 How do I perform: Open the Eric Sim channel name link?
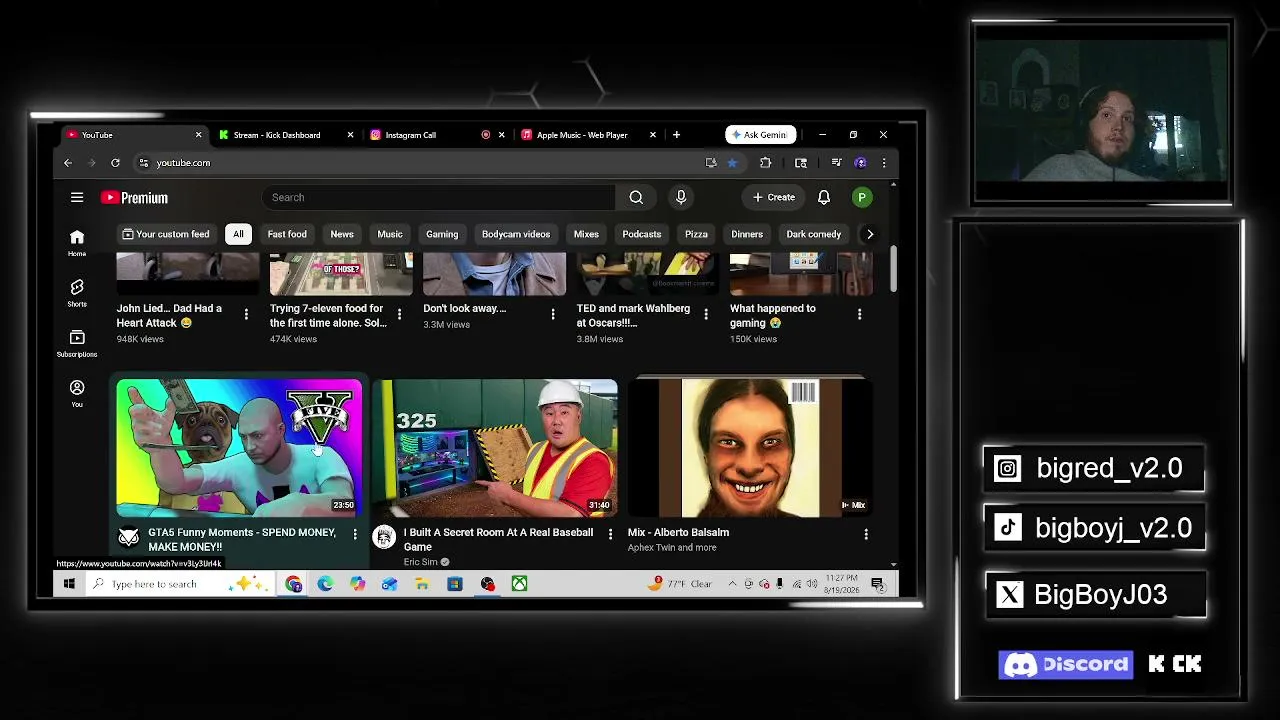[420, 562]
